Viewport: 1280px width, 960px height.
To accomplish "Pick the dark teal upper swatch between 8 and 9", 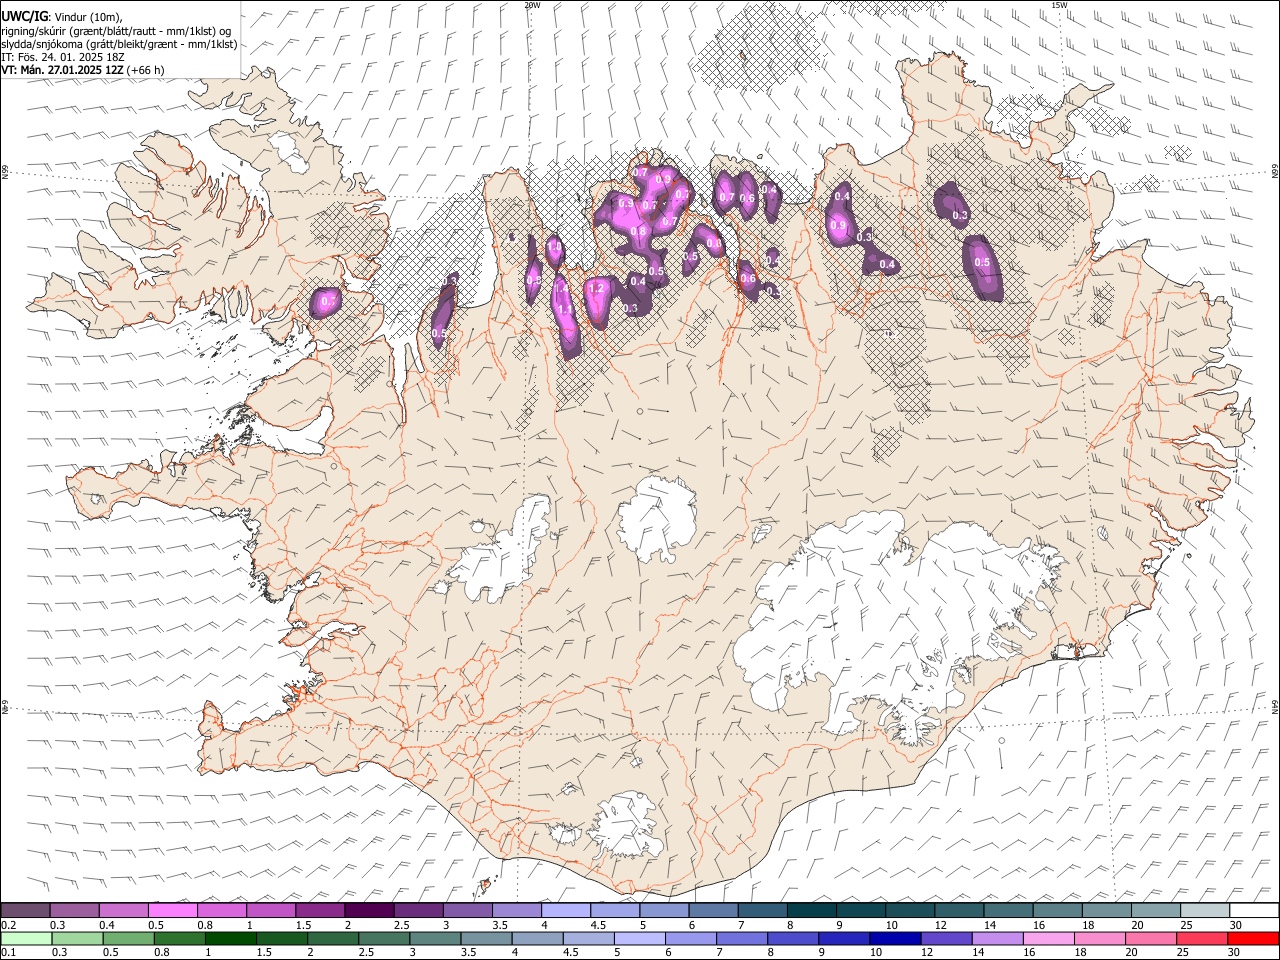I will pos(812,911).
